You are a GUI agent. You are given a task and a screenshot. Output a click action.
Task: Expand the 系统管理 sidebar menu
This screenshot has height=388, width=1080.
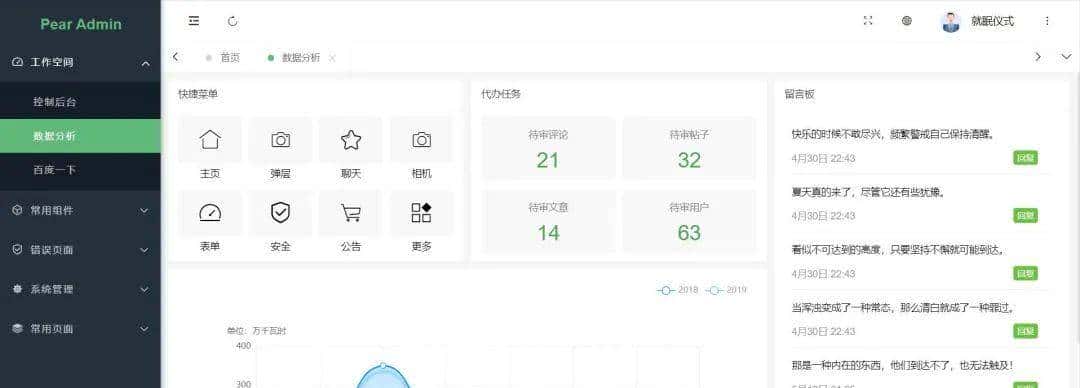click(81, 289)
